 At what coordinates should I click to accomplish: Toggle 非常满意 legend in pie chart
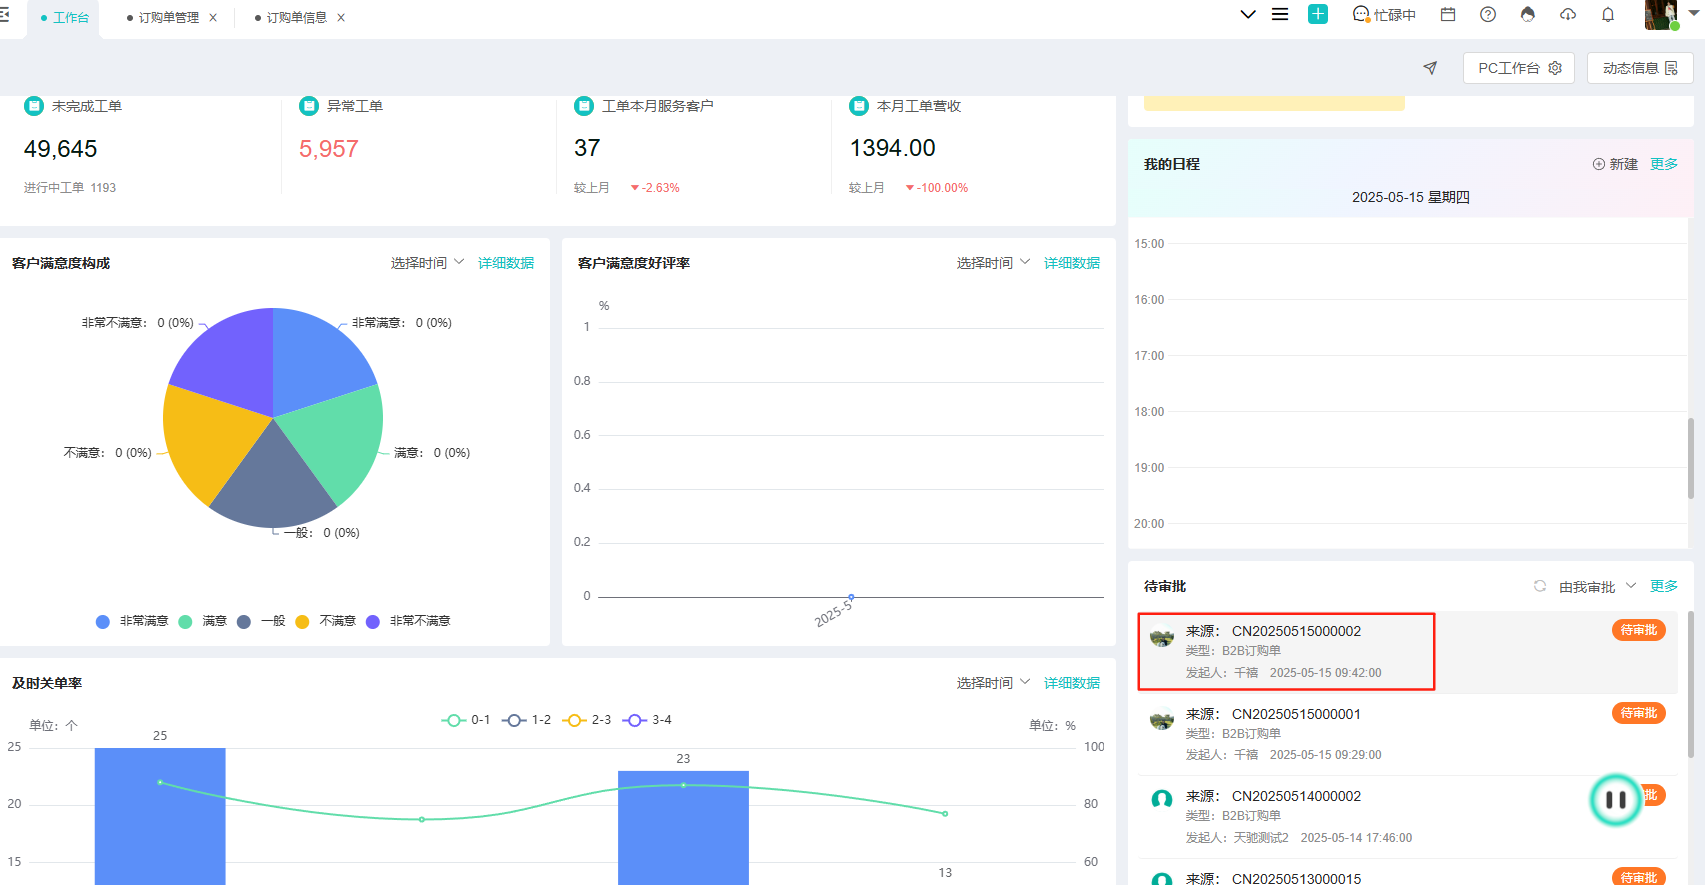(132, 621)
